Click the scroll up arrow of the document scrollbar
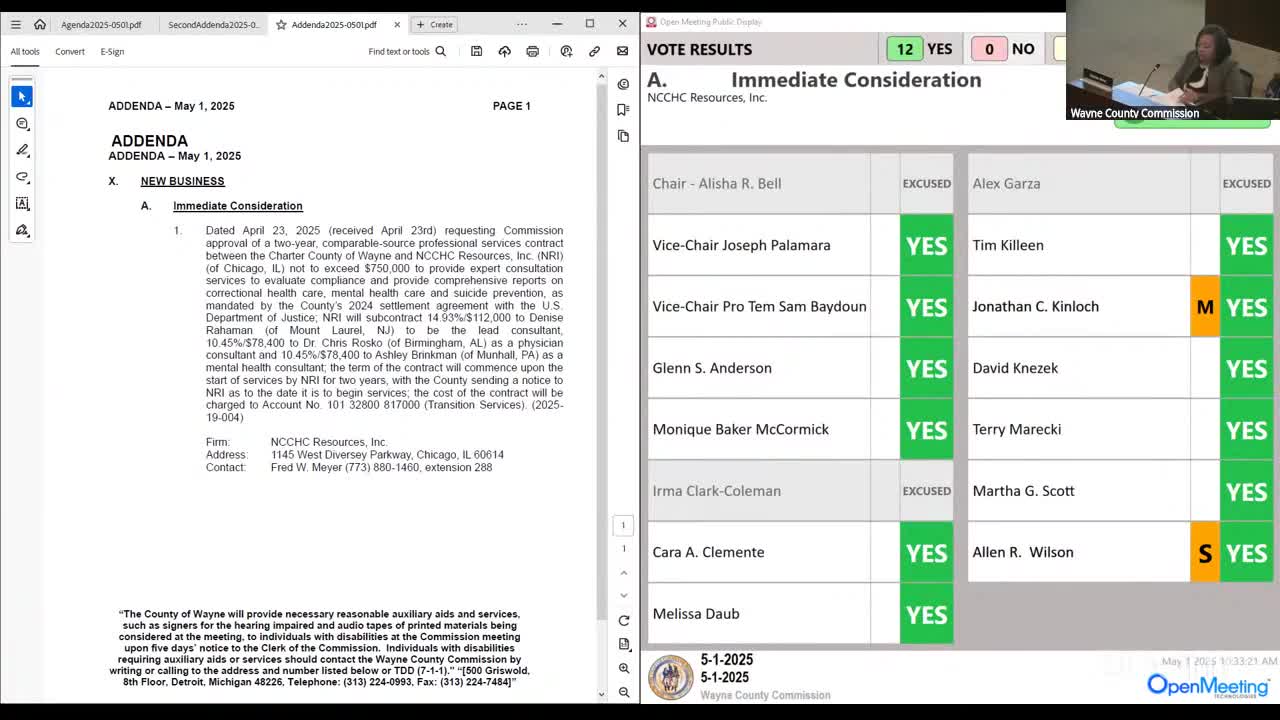Viewport: 1280px width, 720px height. coord(601,78)
